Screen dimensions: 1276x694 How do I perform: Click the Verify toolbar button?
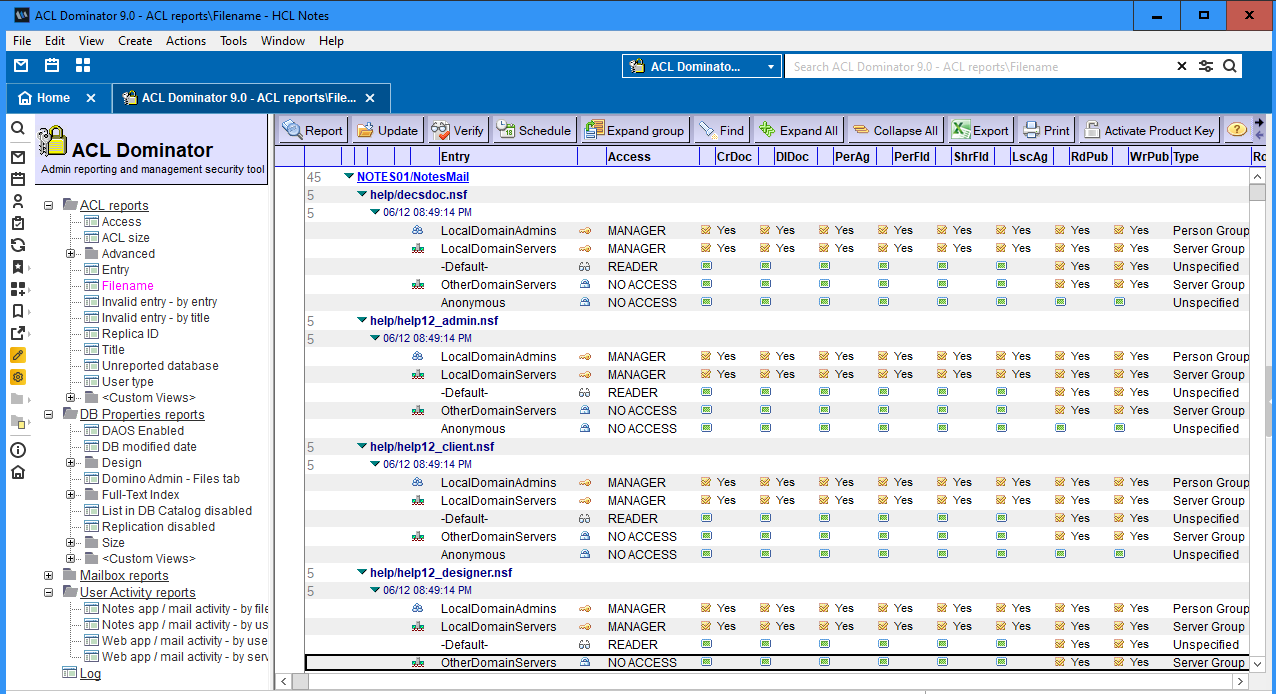[457, 130]
